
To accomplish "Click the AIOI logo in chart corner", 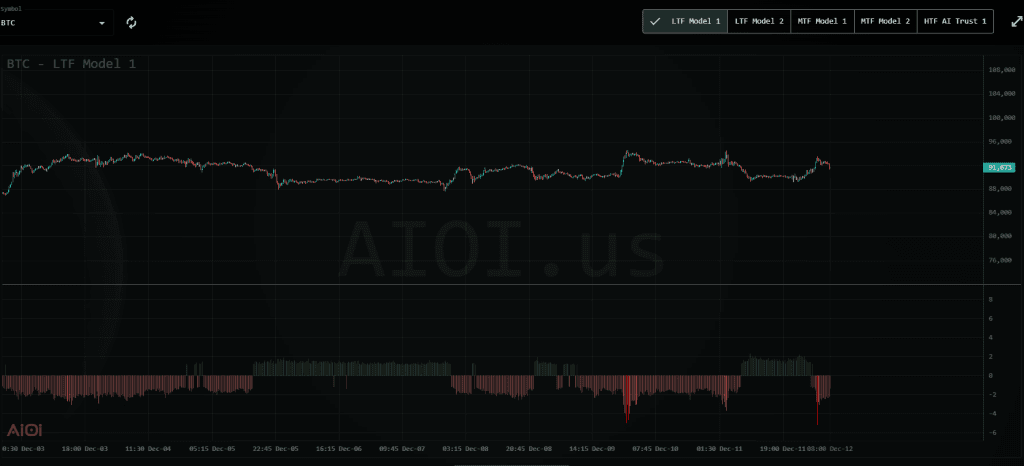I will click(24, 429).
